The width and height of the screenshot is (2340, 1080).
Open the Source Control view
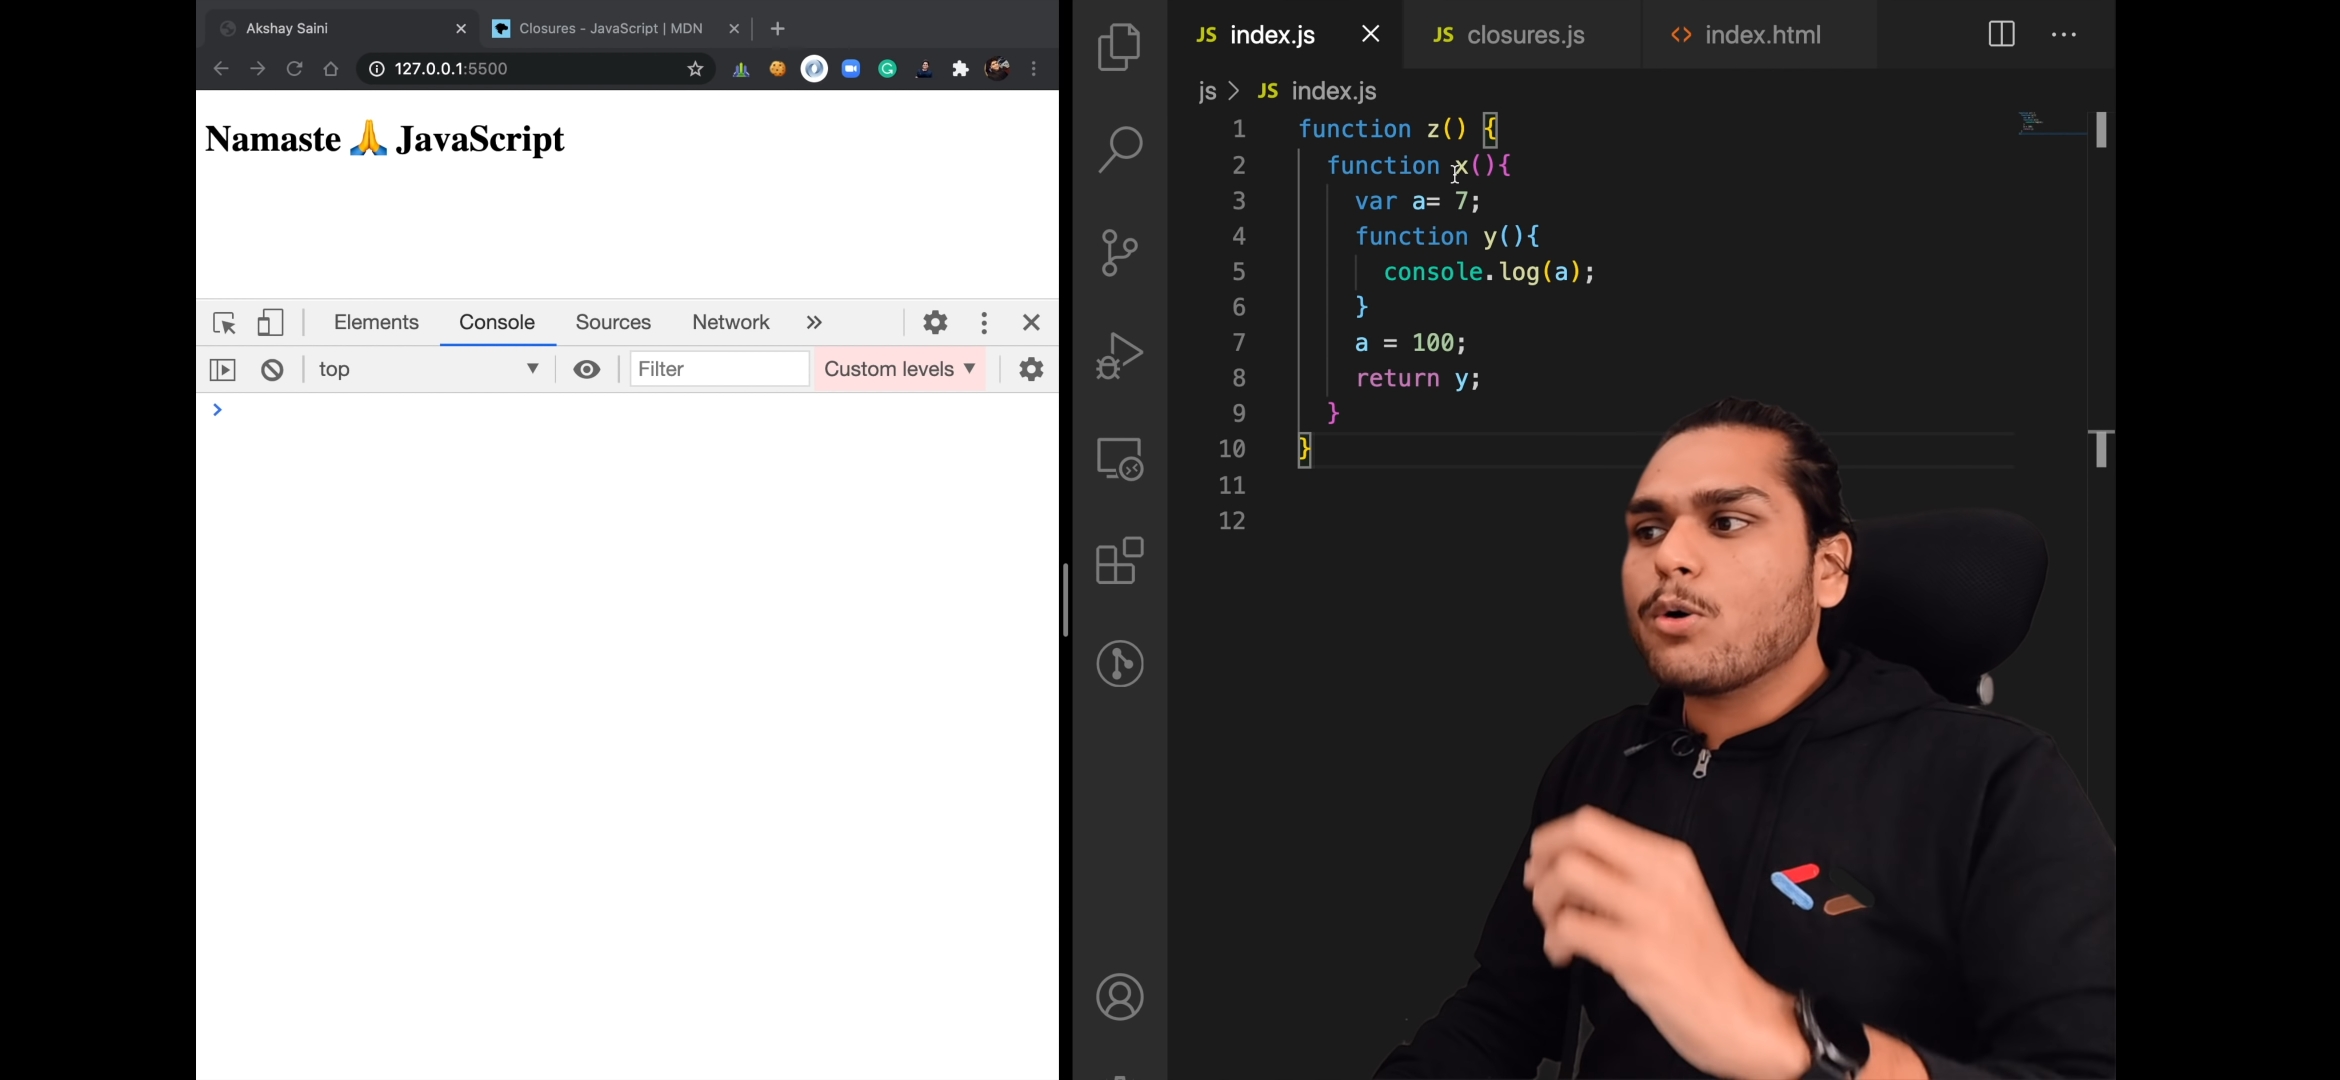click(1119, 253)
